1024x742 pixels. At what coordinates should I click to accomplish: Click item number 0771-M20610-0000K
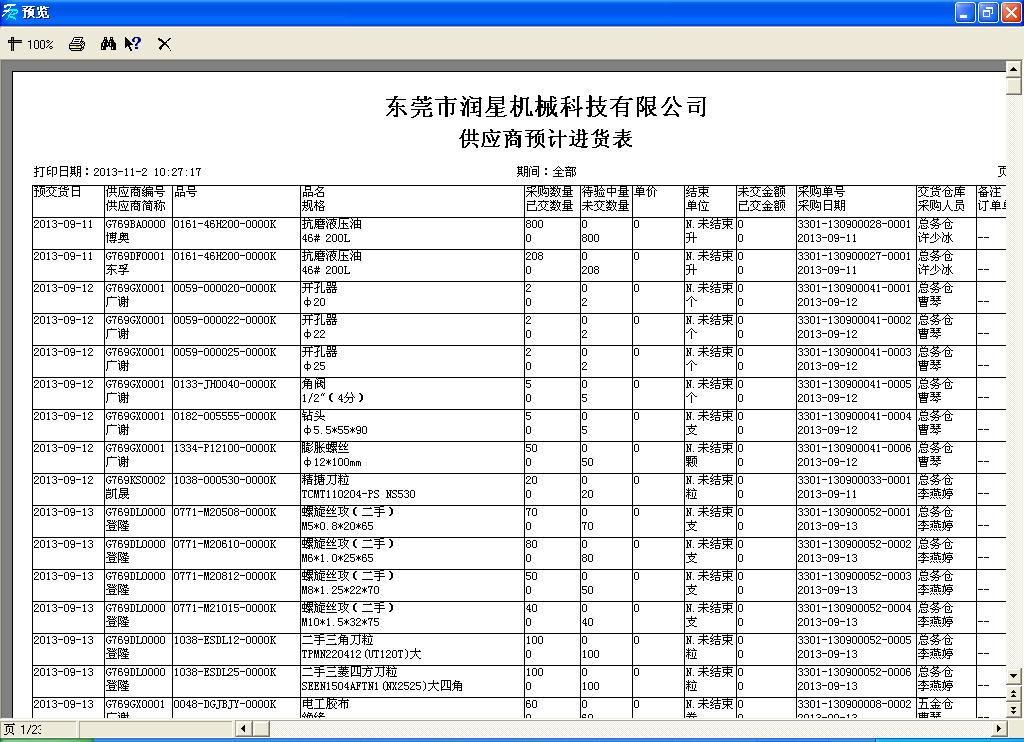click(225, 544)
